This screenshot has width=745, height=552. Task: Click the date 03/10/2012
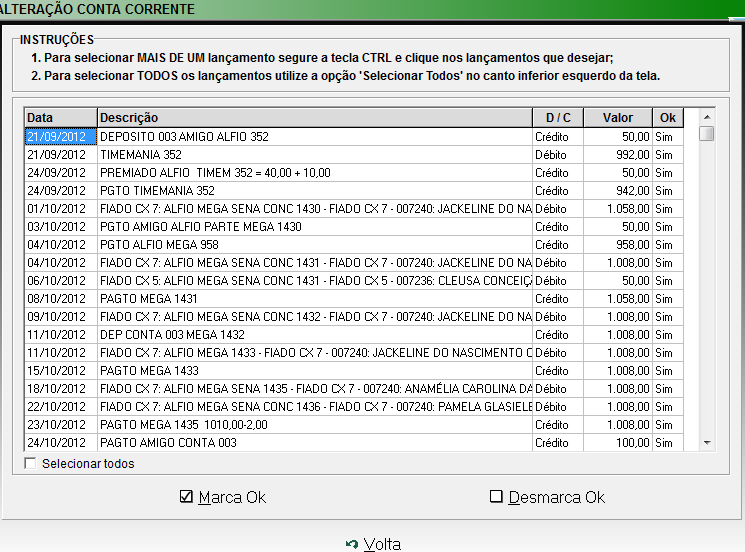57,227
